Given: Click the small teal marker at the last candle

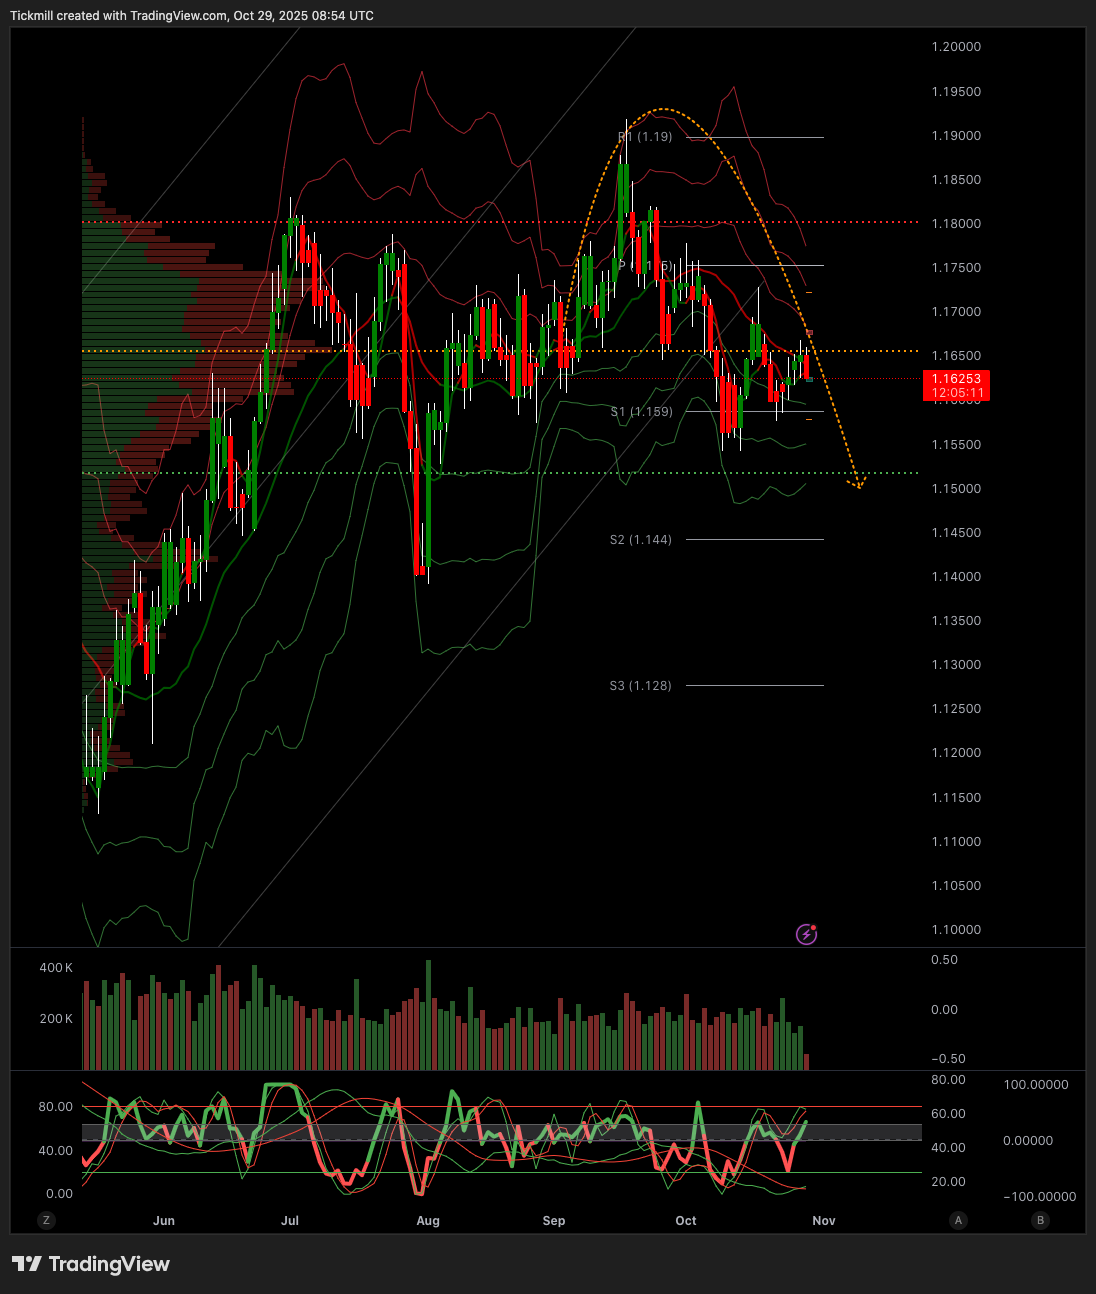Looking at the screenshot, I should pos(809,380).
